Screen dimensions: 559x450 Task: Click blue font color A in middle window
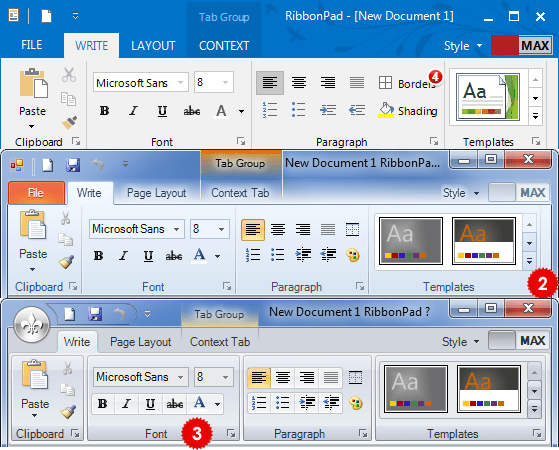coord(199,256)
